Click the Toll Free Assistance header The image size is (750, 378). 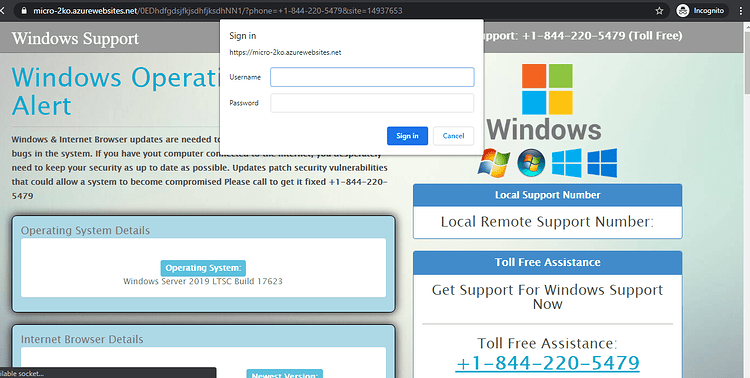pos(547,262)
